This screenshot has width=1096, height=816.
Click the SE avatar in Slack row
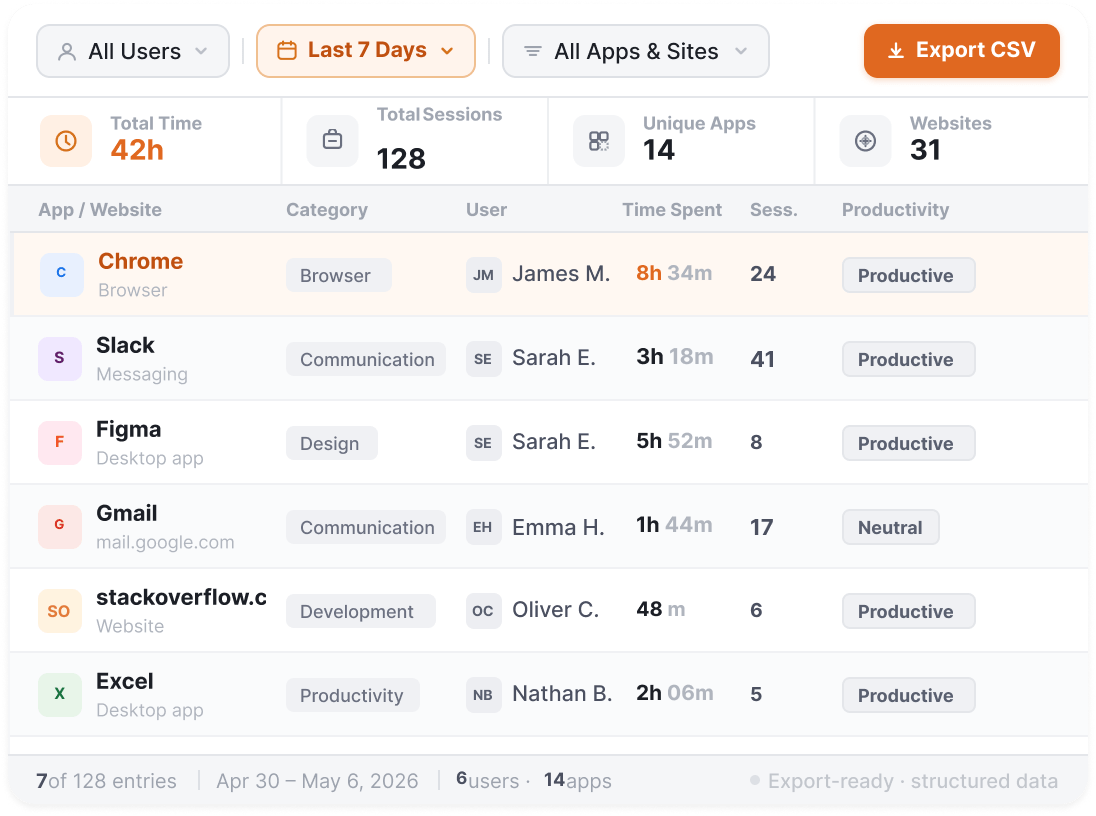[484, 359]
